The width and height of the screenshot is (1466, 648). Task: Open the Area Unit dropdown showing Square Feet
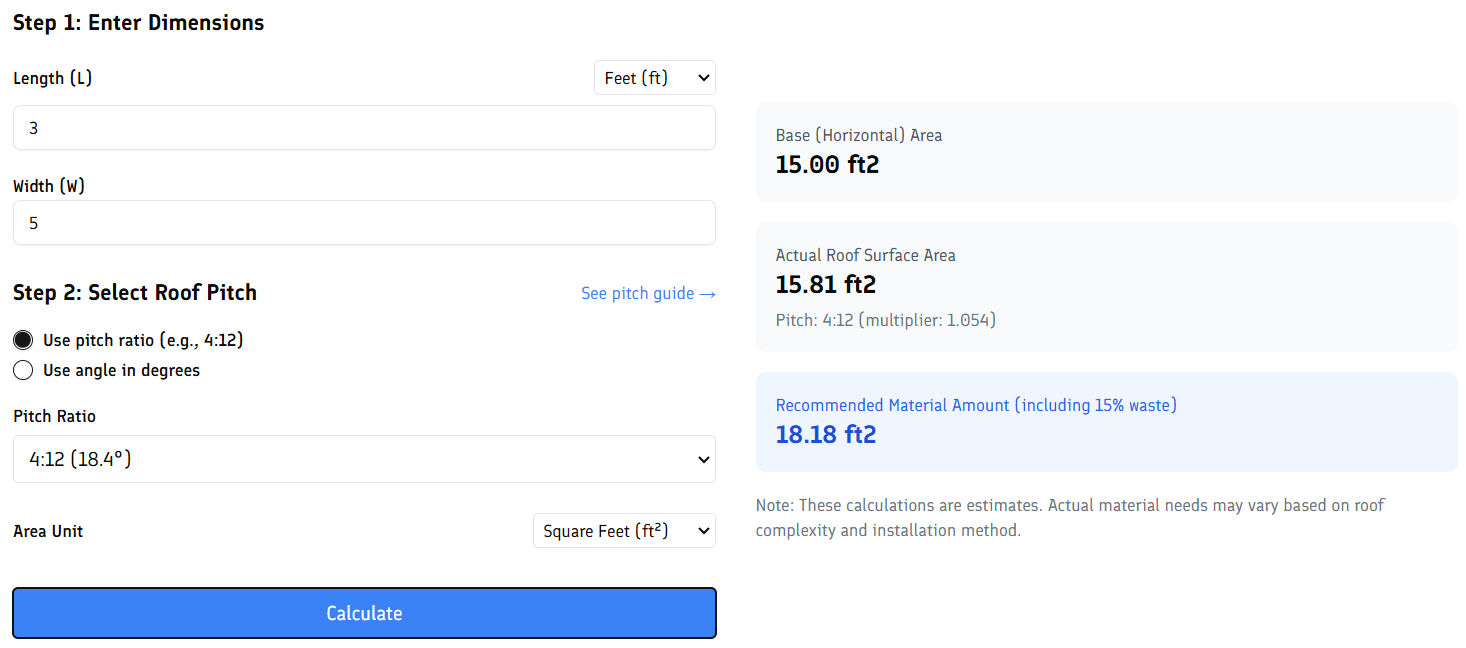pyautogui.click(x=623, y=530)
